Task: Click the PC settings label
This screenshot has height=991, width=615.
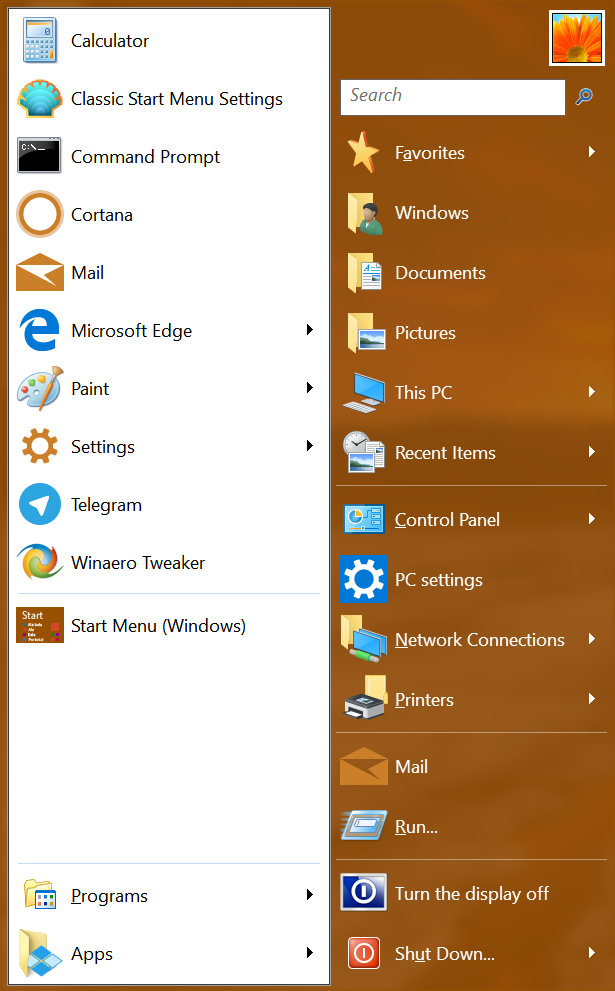Action: 439,580
